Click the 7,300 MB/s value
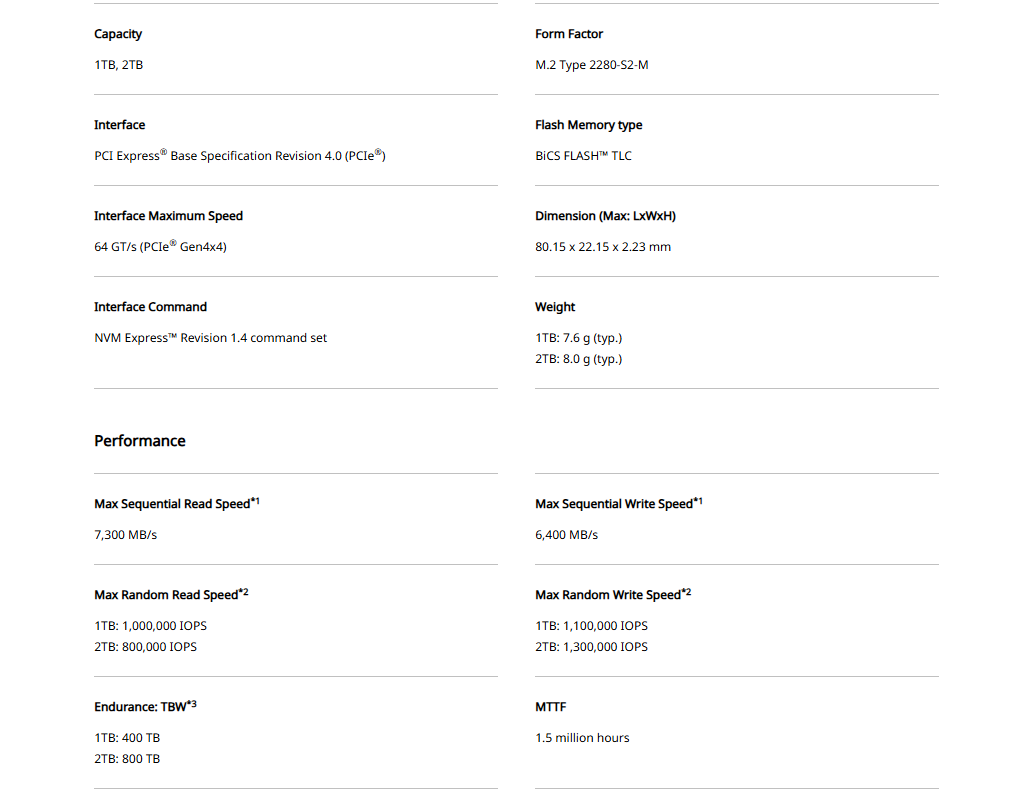Image resolution: width=1033 pixels, height=796 pixels. (x=125, y=535)
